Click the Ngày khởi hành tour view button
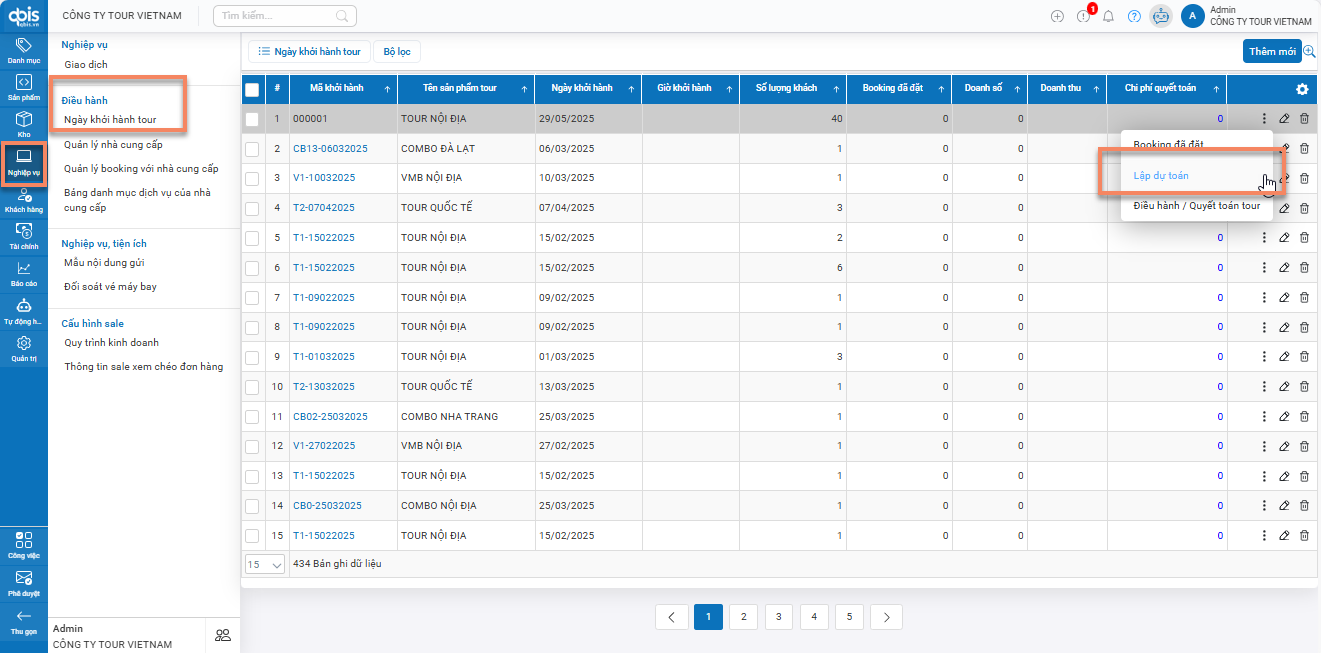The width and height of the screenshot is (1321, 653). 310,51
